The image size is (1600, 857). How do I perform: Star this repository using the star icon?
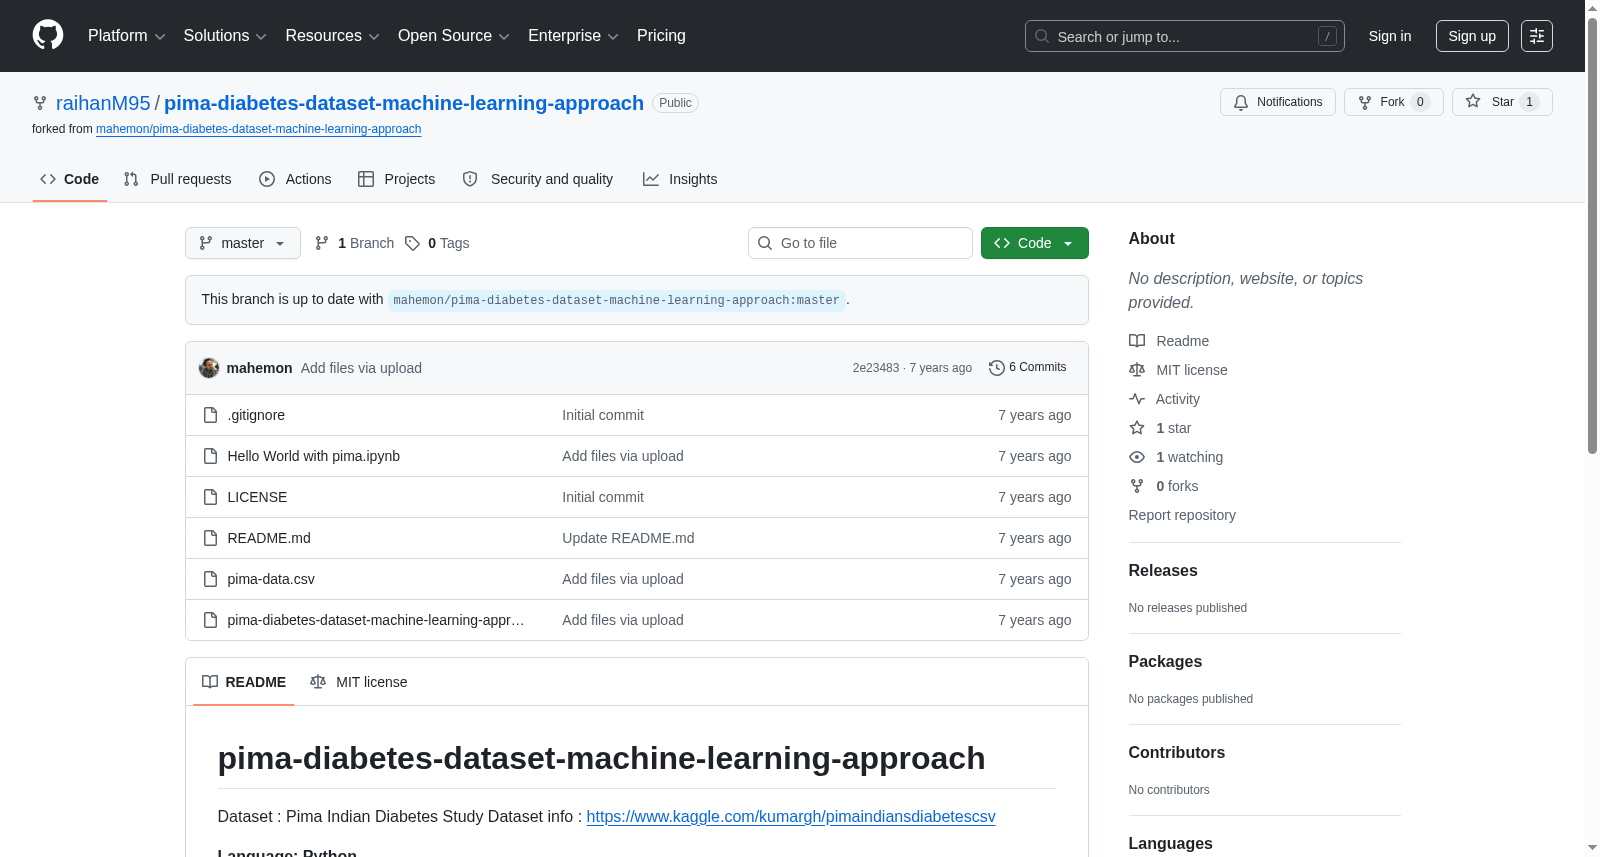pyautogui.click(x=1473, y=101)
